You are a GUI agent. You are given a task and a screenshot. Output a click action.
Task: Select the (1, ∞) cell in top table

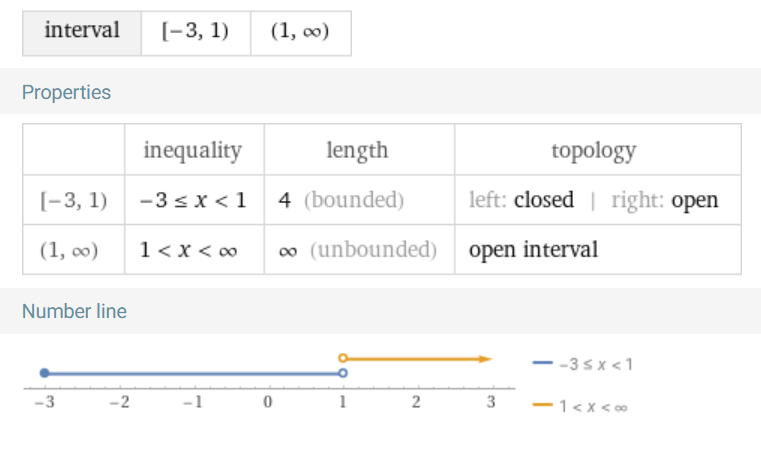pyautogui.click(x=300, y=32)
